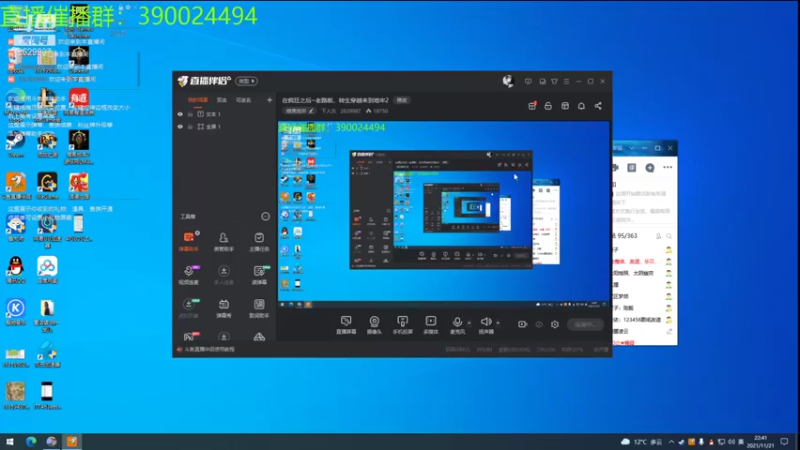
Task: Open the weather widget in the taskbar
Action: tap(641, 442)
